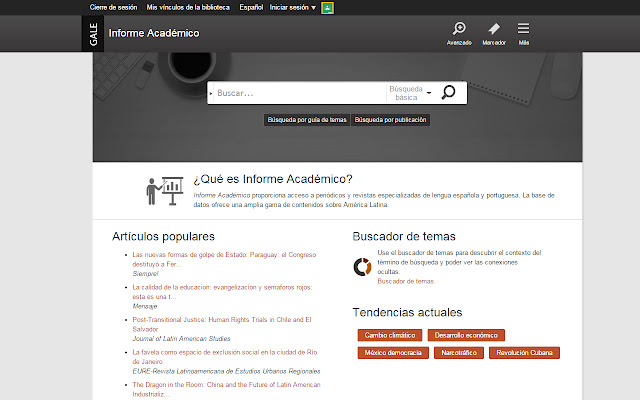Click the Informe Académico header title
The image size is (640, 400).
coord(154,33)
